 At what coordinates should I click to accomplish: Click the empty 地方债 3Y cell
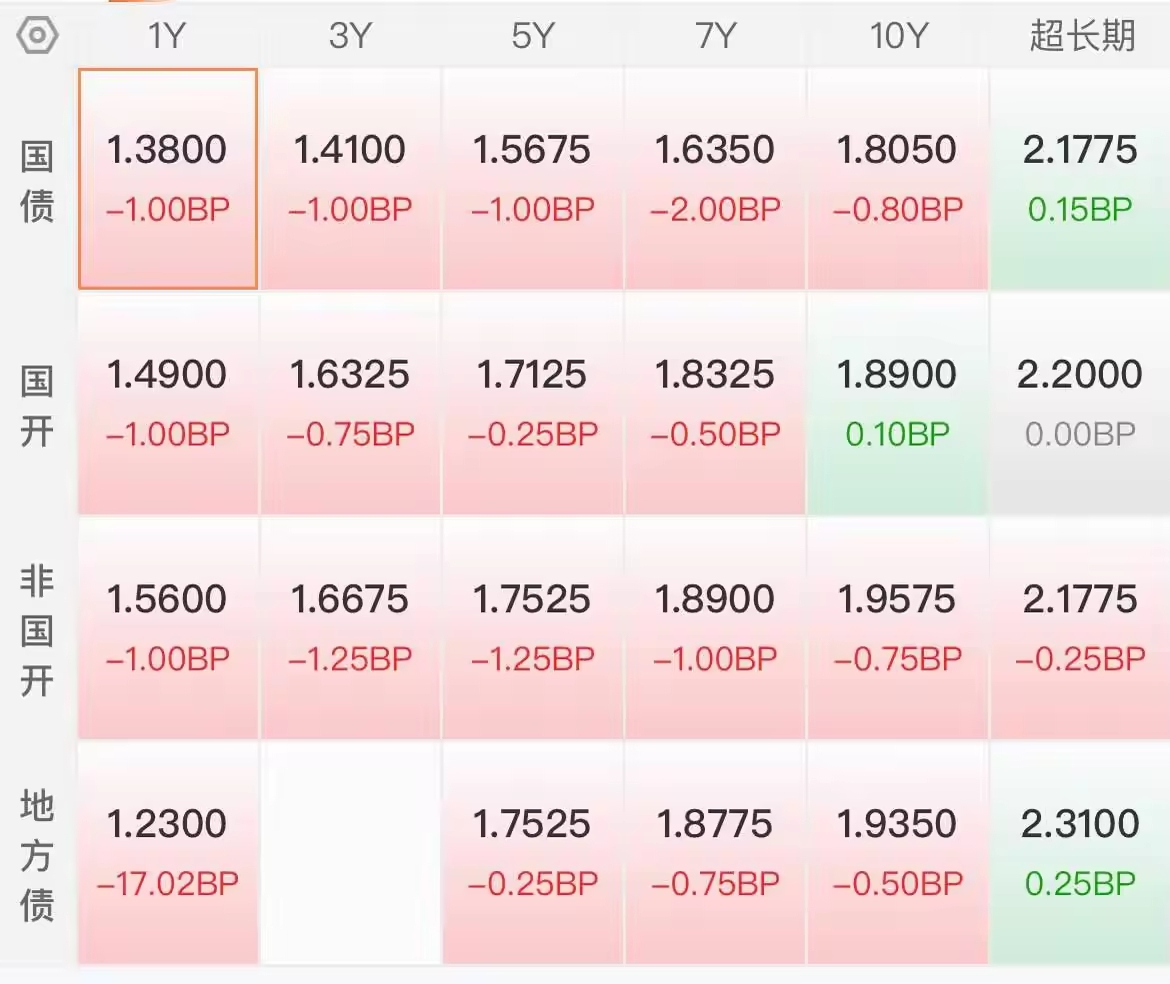[x=350, y=852]
